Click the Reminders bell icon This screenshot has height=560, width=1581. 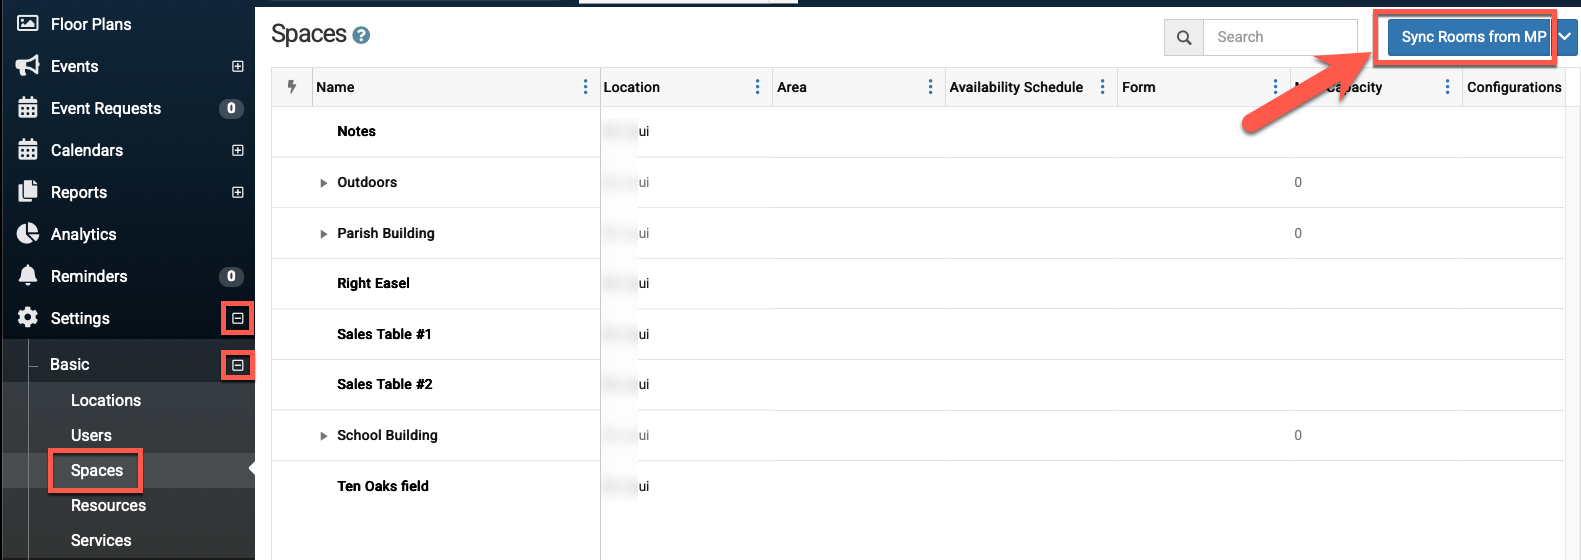(28, 275)
